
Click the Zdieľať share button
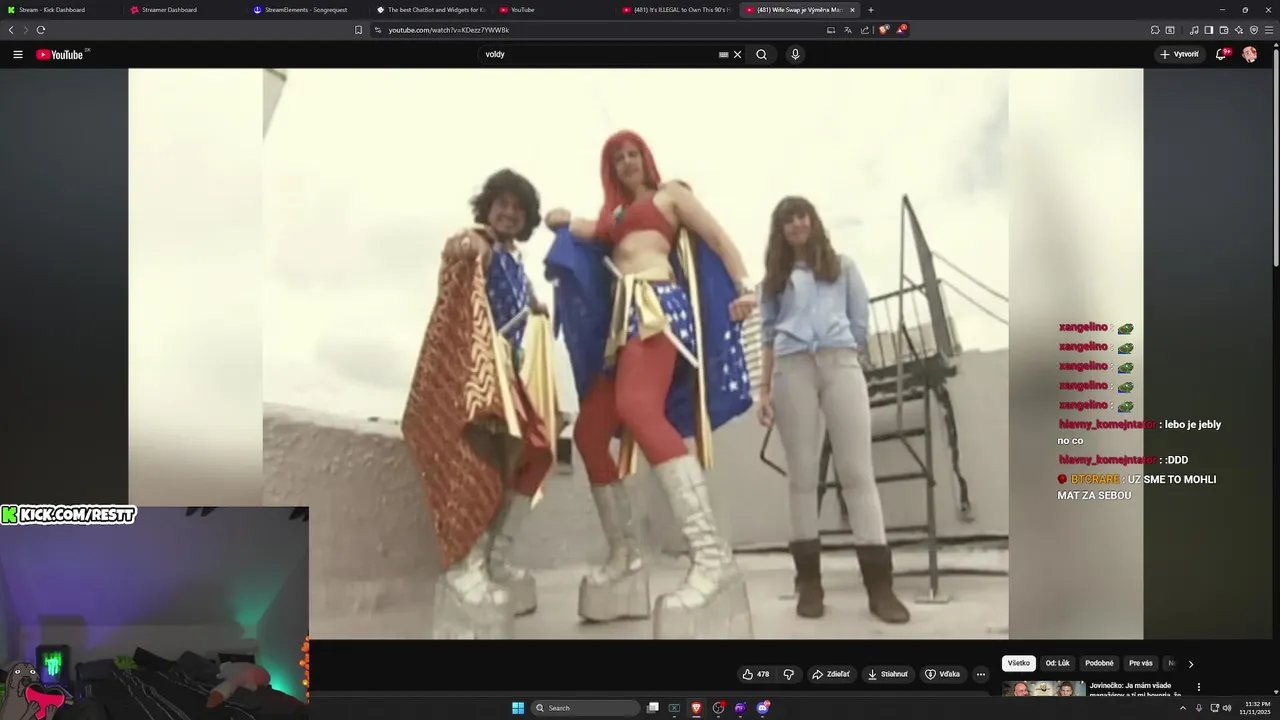[831, 674]
